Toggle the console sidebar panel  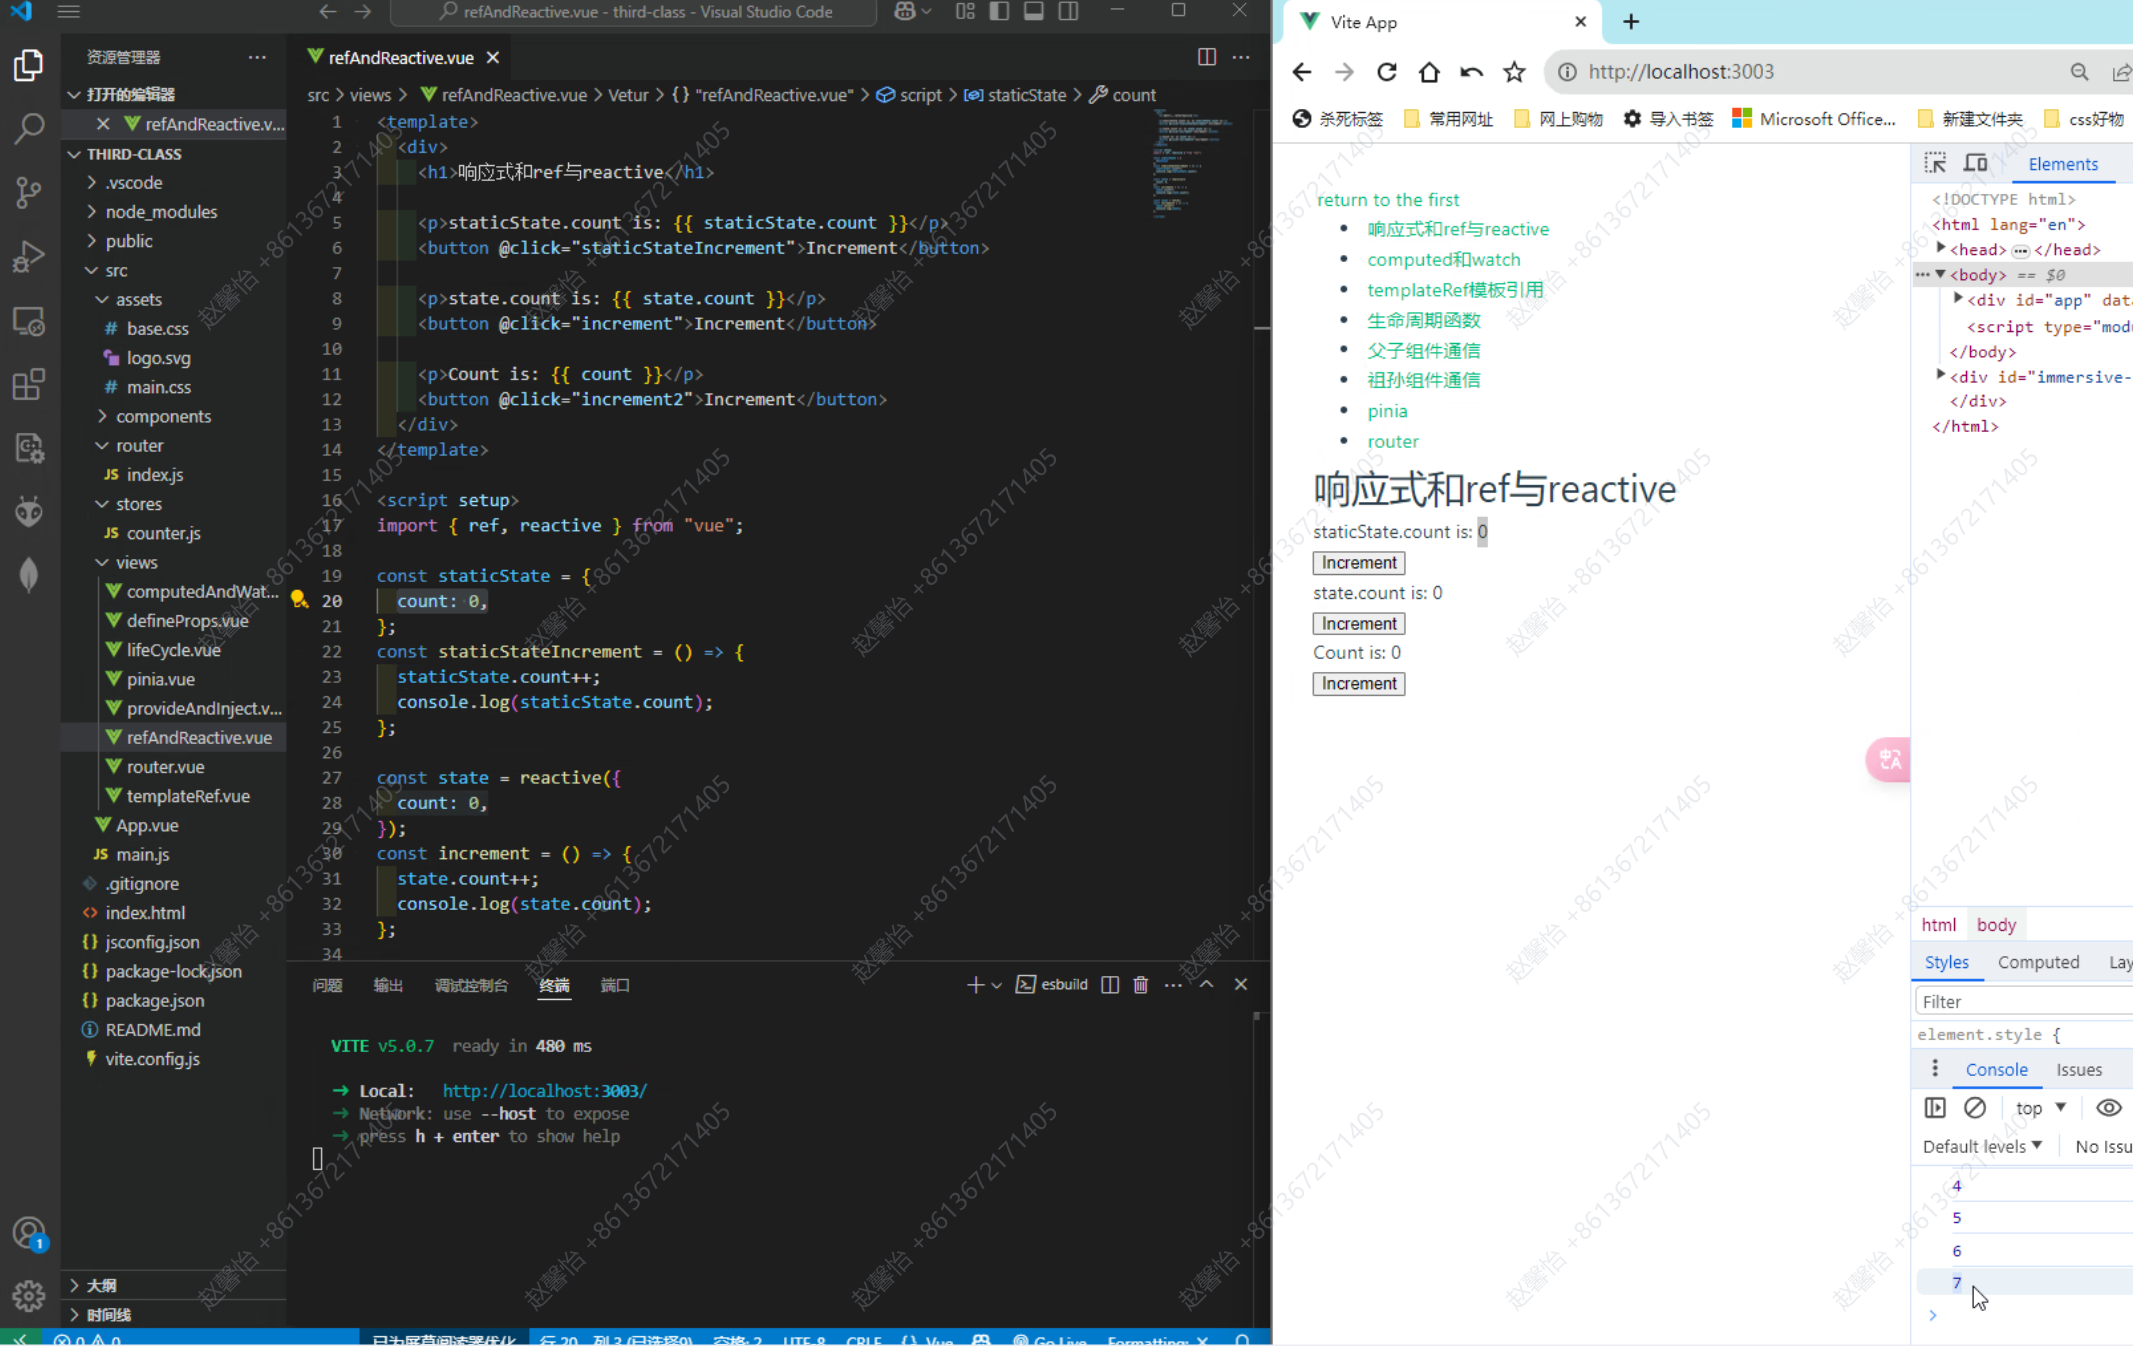(1935, 1107)
